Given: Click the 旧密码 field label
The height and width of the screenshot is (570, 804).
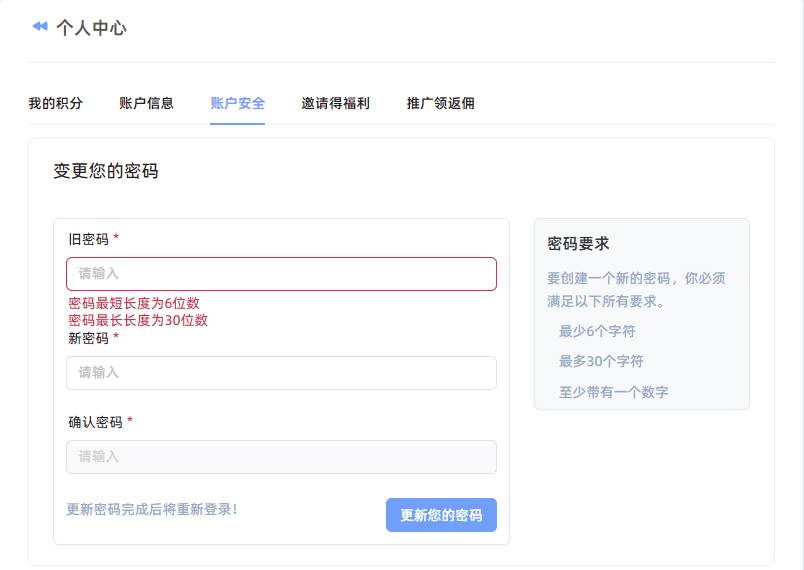Looking at the screenshot, I should pyautogui.click(x=89, y=239).
